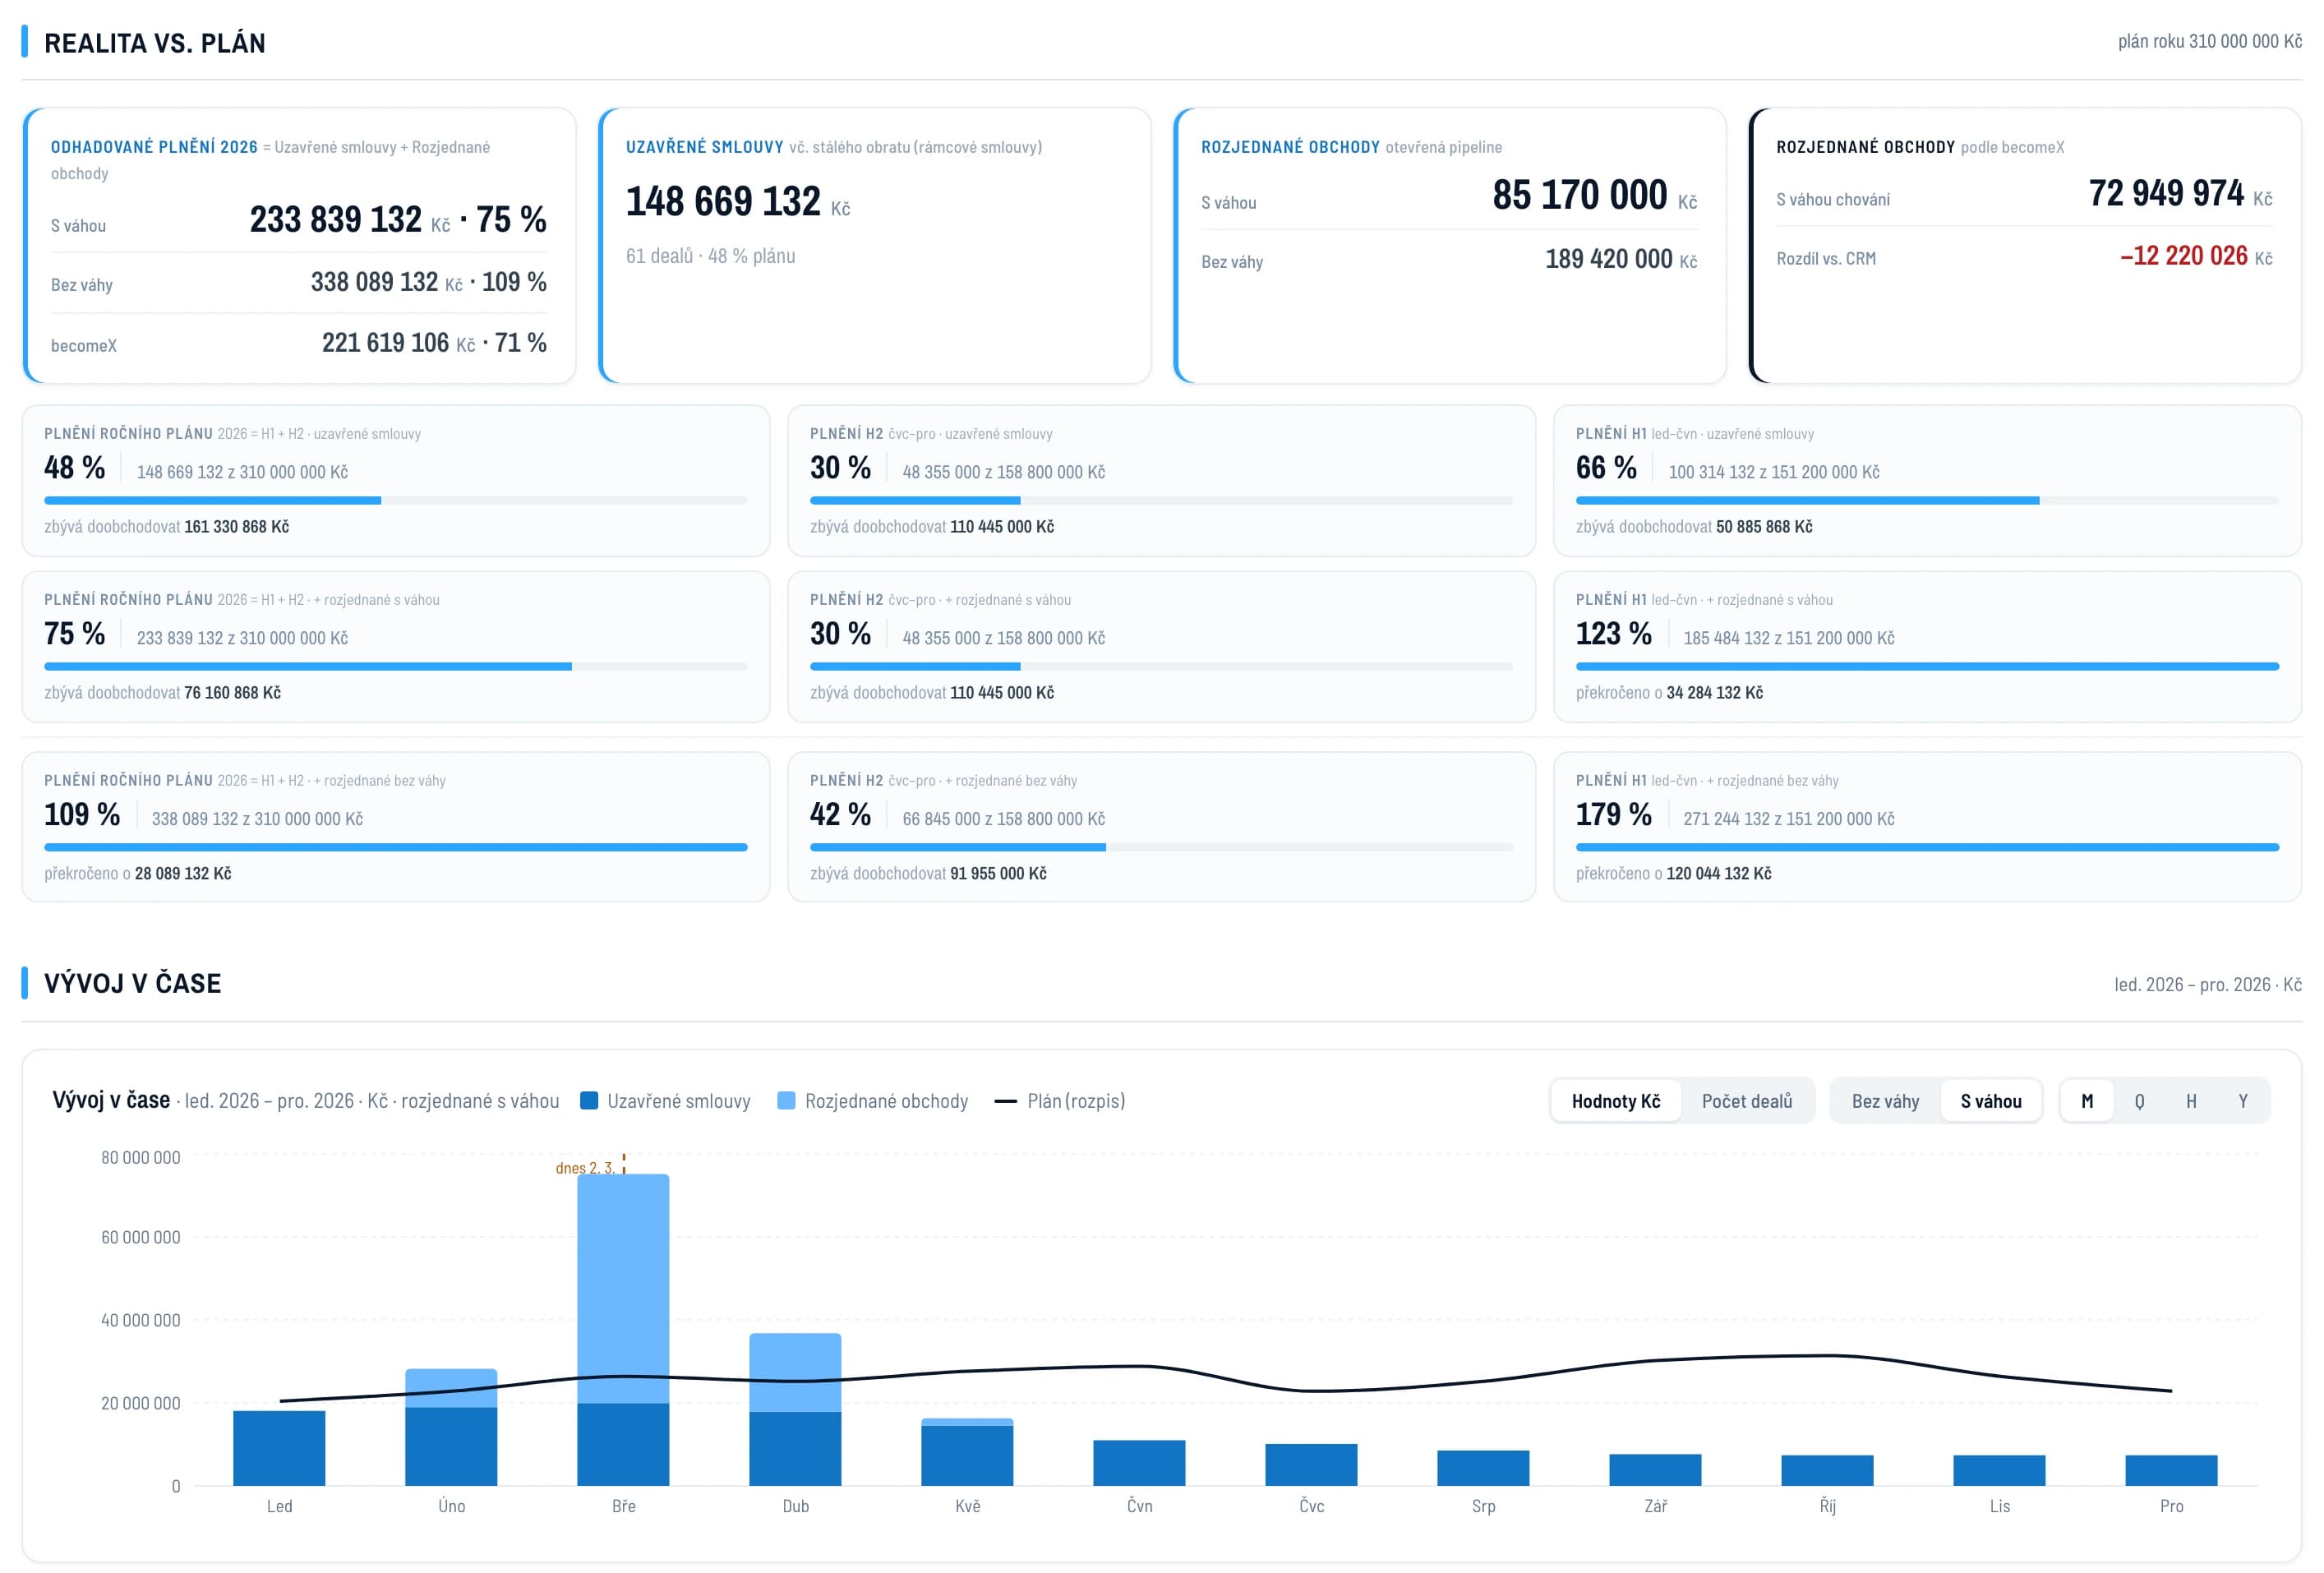
Task: Click the 72 949 974 Kč becomeX value
Action: click(x=2180, y=193)
